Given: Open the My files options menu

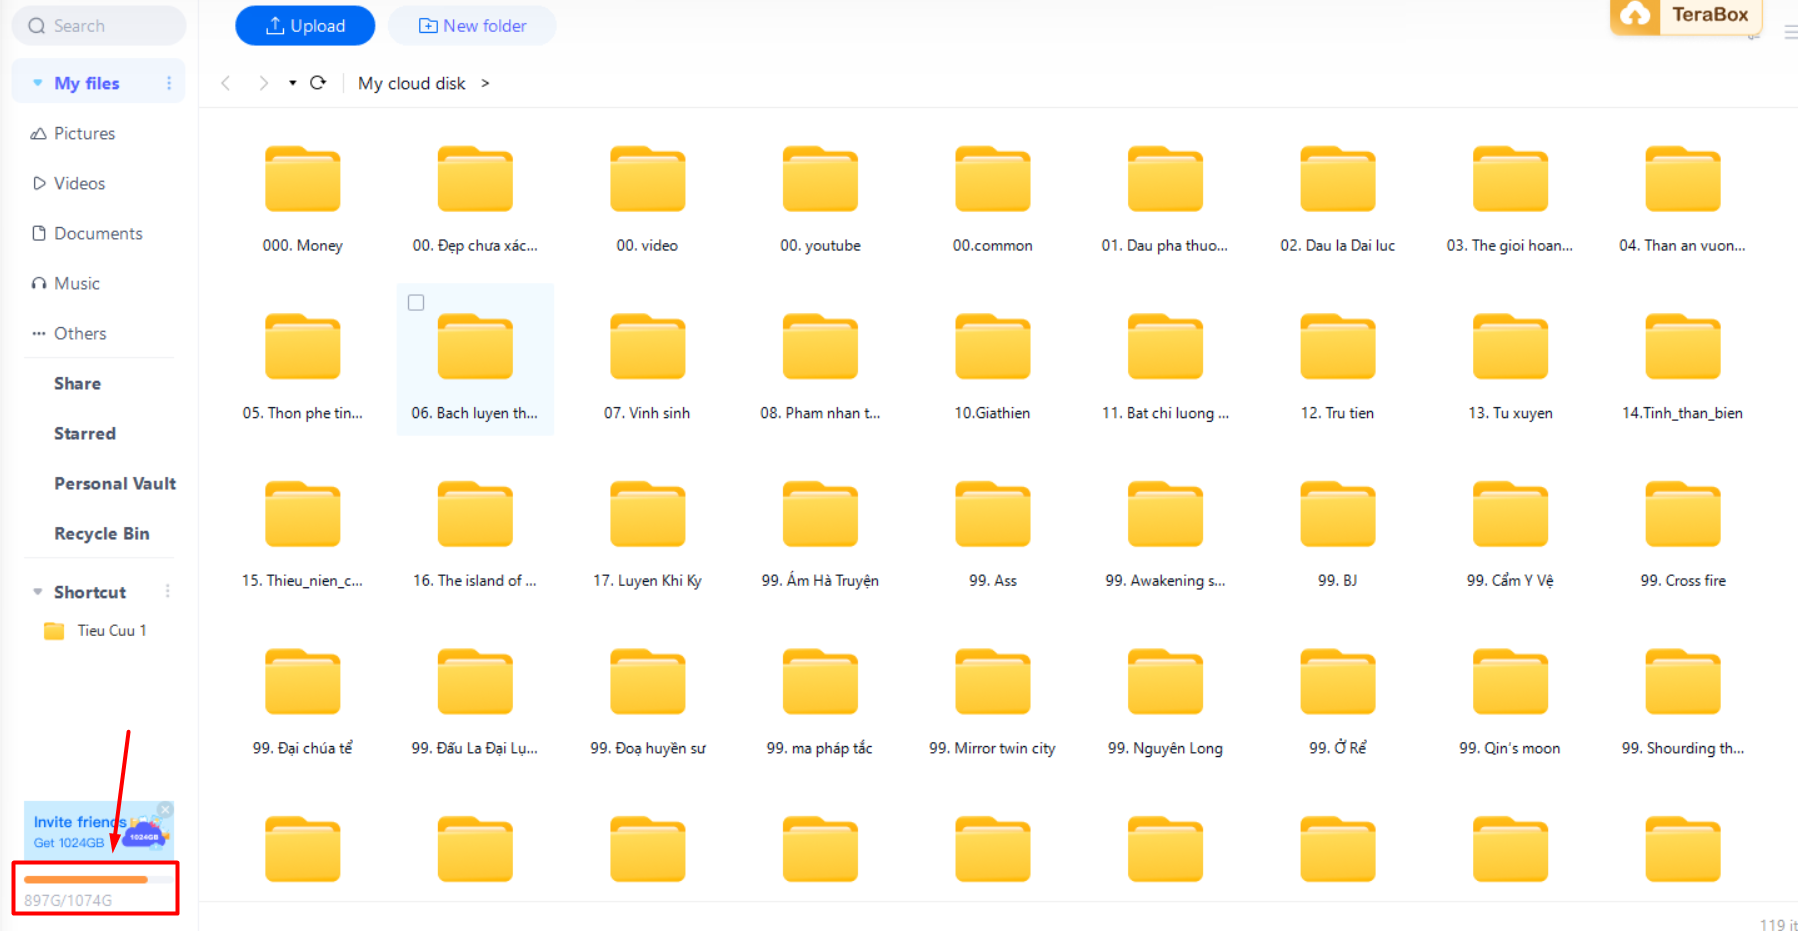Looking at the screenshot, I should pos(168,83).
